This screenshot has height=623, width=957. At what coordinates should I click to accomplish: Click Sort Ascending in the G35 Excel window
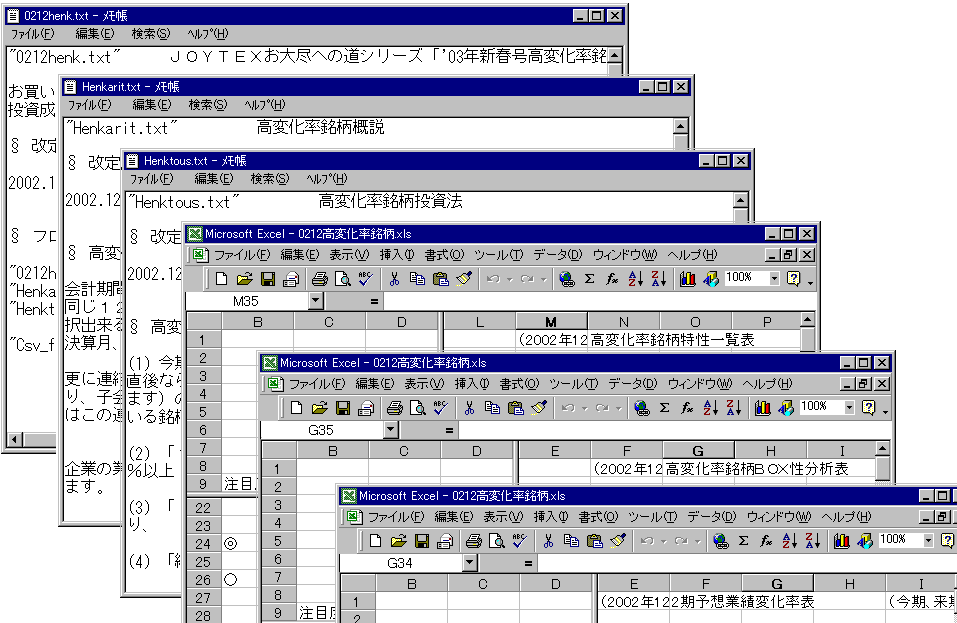[x=710, y=408]
